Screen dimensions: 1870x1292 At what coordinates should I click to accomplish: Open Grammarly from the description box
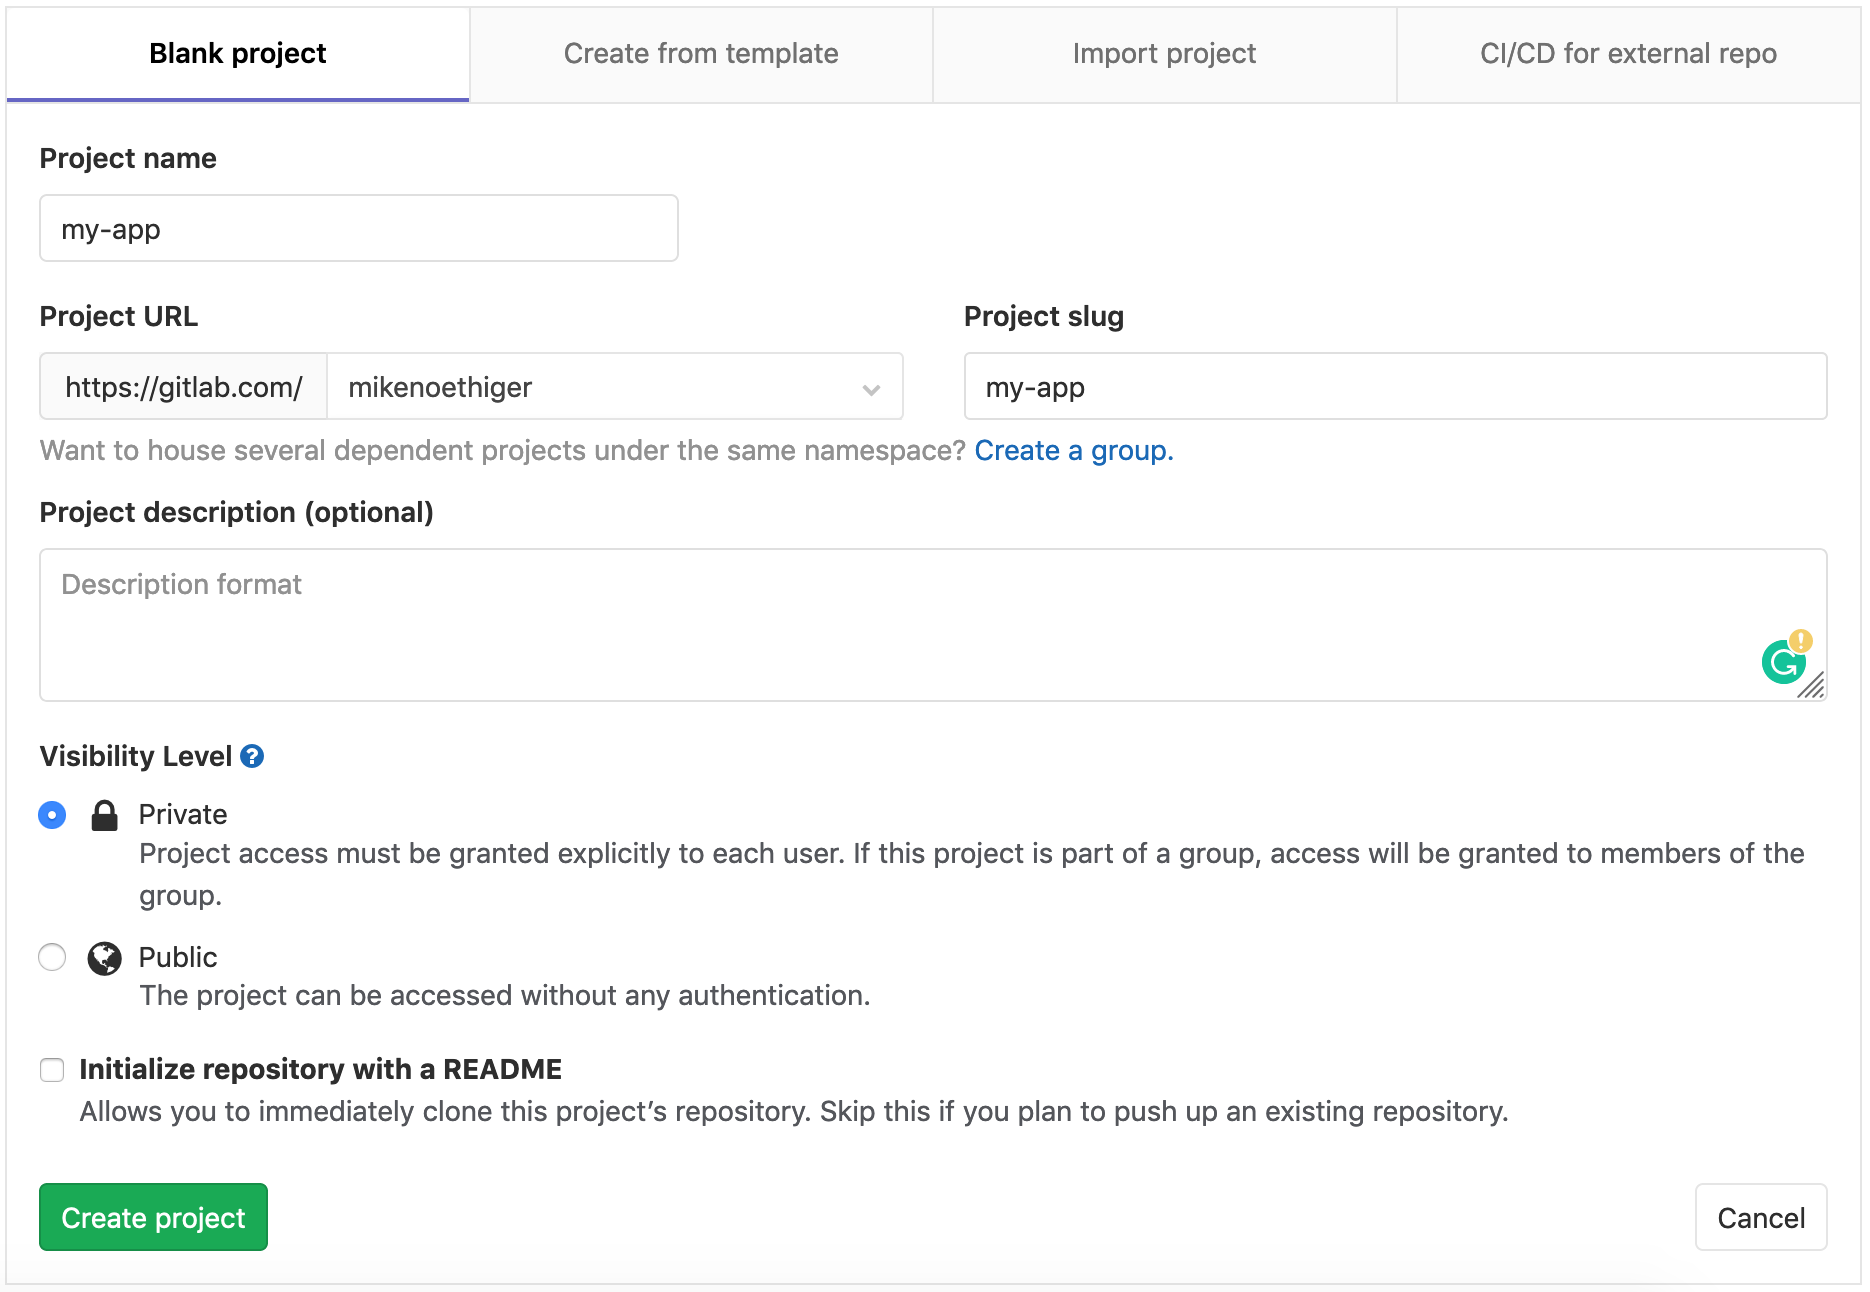click(x=1783, y=660)
